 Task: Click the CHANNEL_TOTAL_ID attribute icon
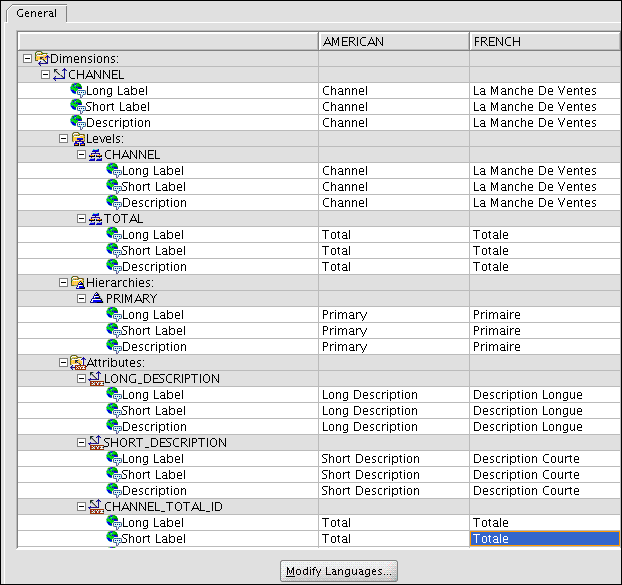[x=95, y=507]
